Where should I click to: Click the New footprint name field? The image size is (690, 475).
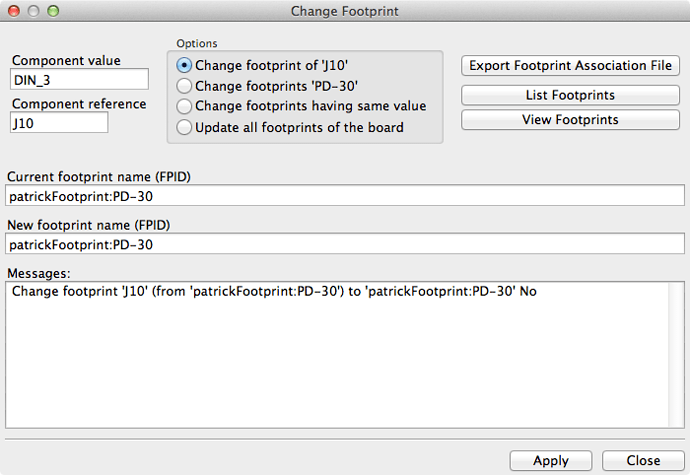click(x=345, y=244)
